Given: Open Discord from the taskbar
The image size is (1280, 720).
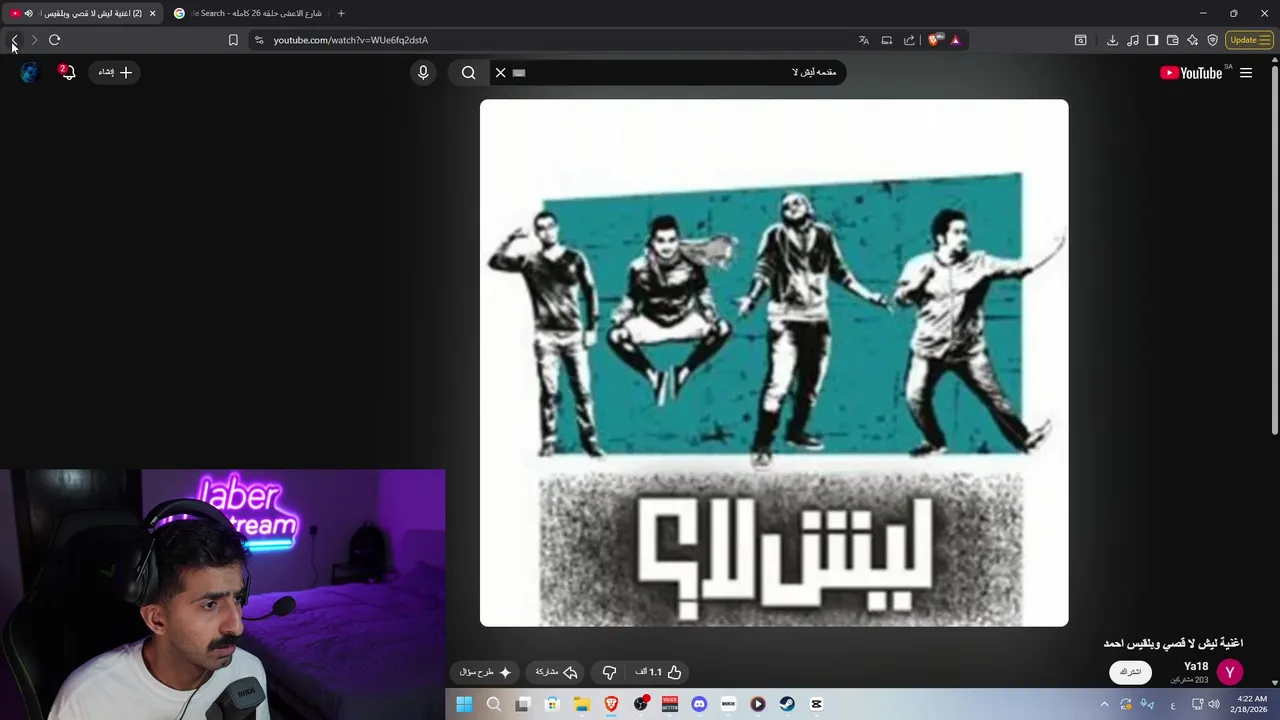Looking at the screenshot, I should (x=699, y=704).
